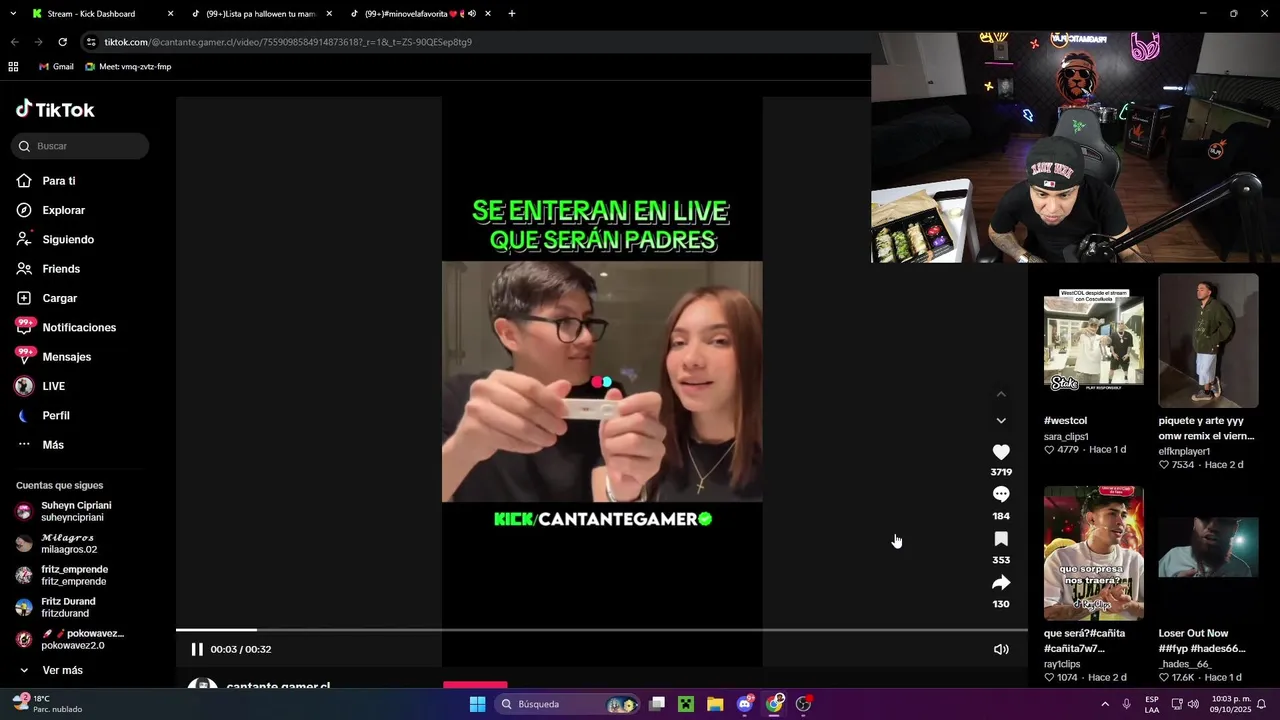The image size is (1280, 720).
Task: Like the video with heart icon
Action: point(1001,452)
